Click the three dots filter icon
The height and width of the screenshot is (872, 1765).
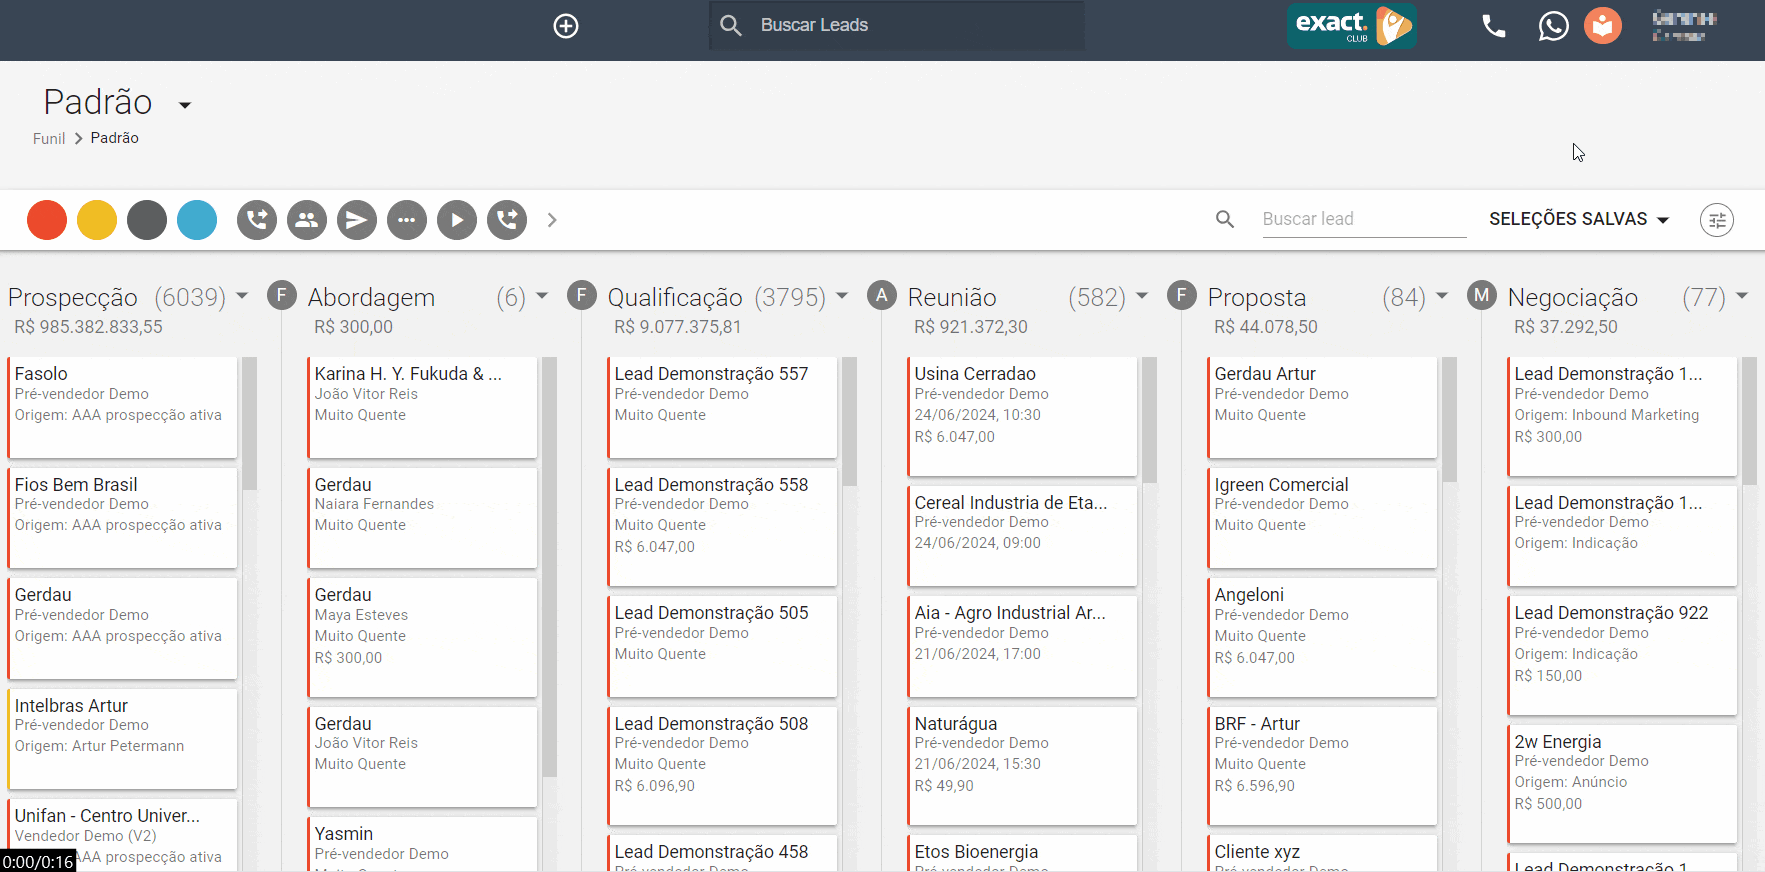(x=407, y=220)
